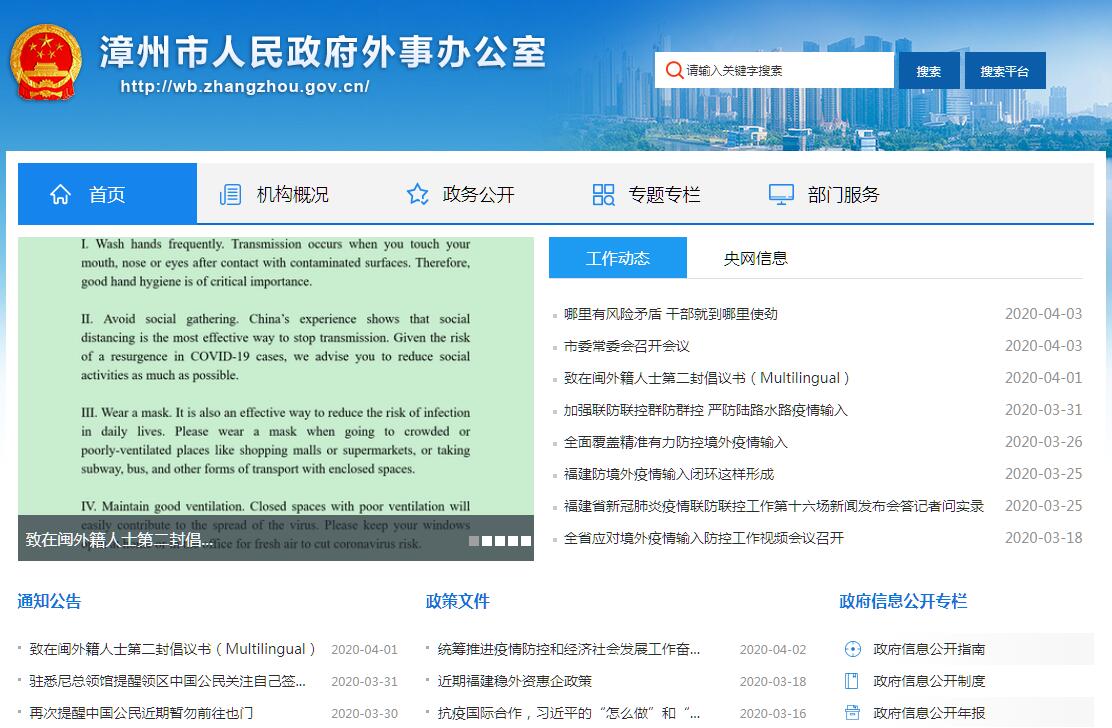Select the last carousel slide indicator
The height and width of the screenshot is (728, 1112).
526,541
